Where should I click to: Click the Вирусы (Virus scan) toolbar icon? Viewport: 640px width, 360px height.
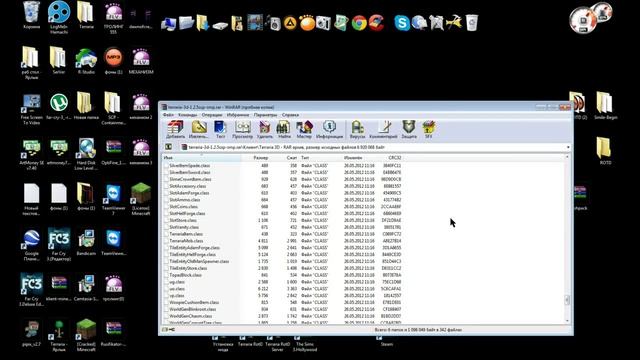point(357,129)
